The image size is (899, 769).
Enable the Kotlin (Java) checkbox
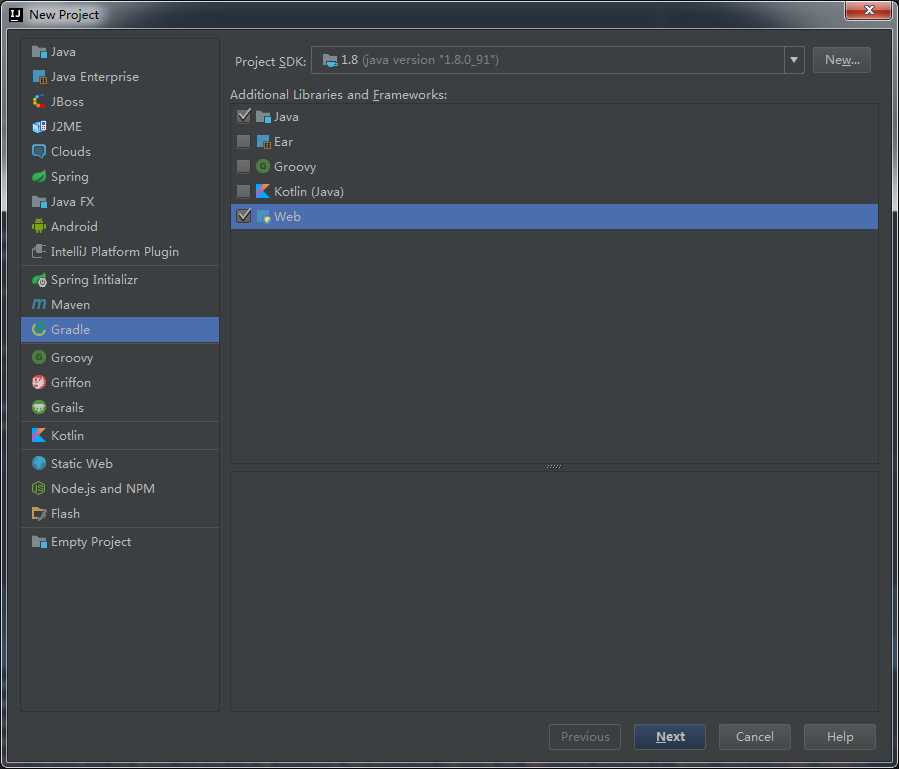[x=244, y=191]
